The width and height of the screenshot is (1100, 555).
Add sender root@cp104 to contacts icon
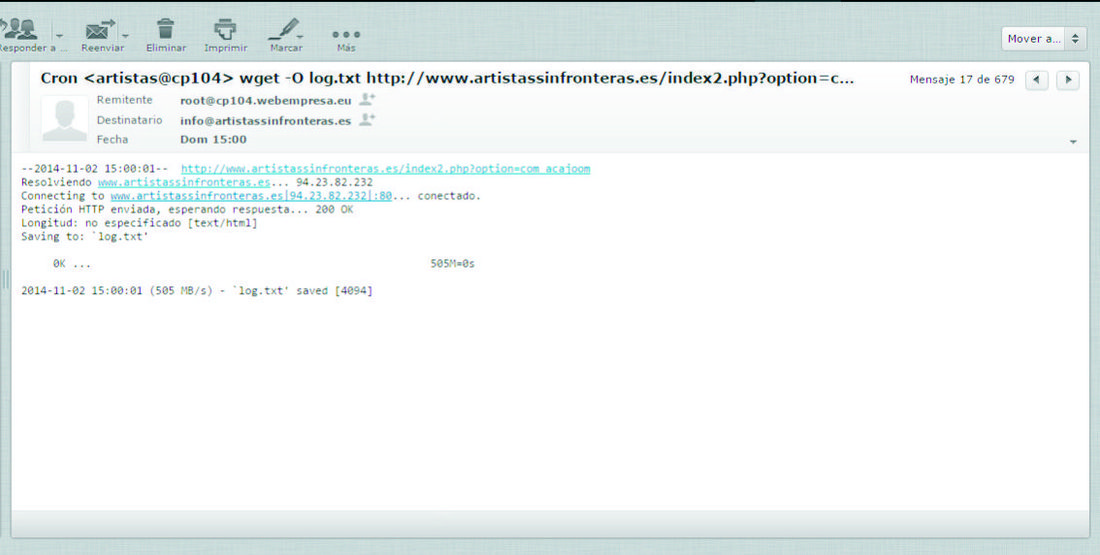click(x=367, y=100)
